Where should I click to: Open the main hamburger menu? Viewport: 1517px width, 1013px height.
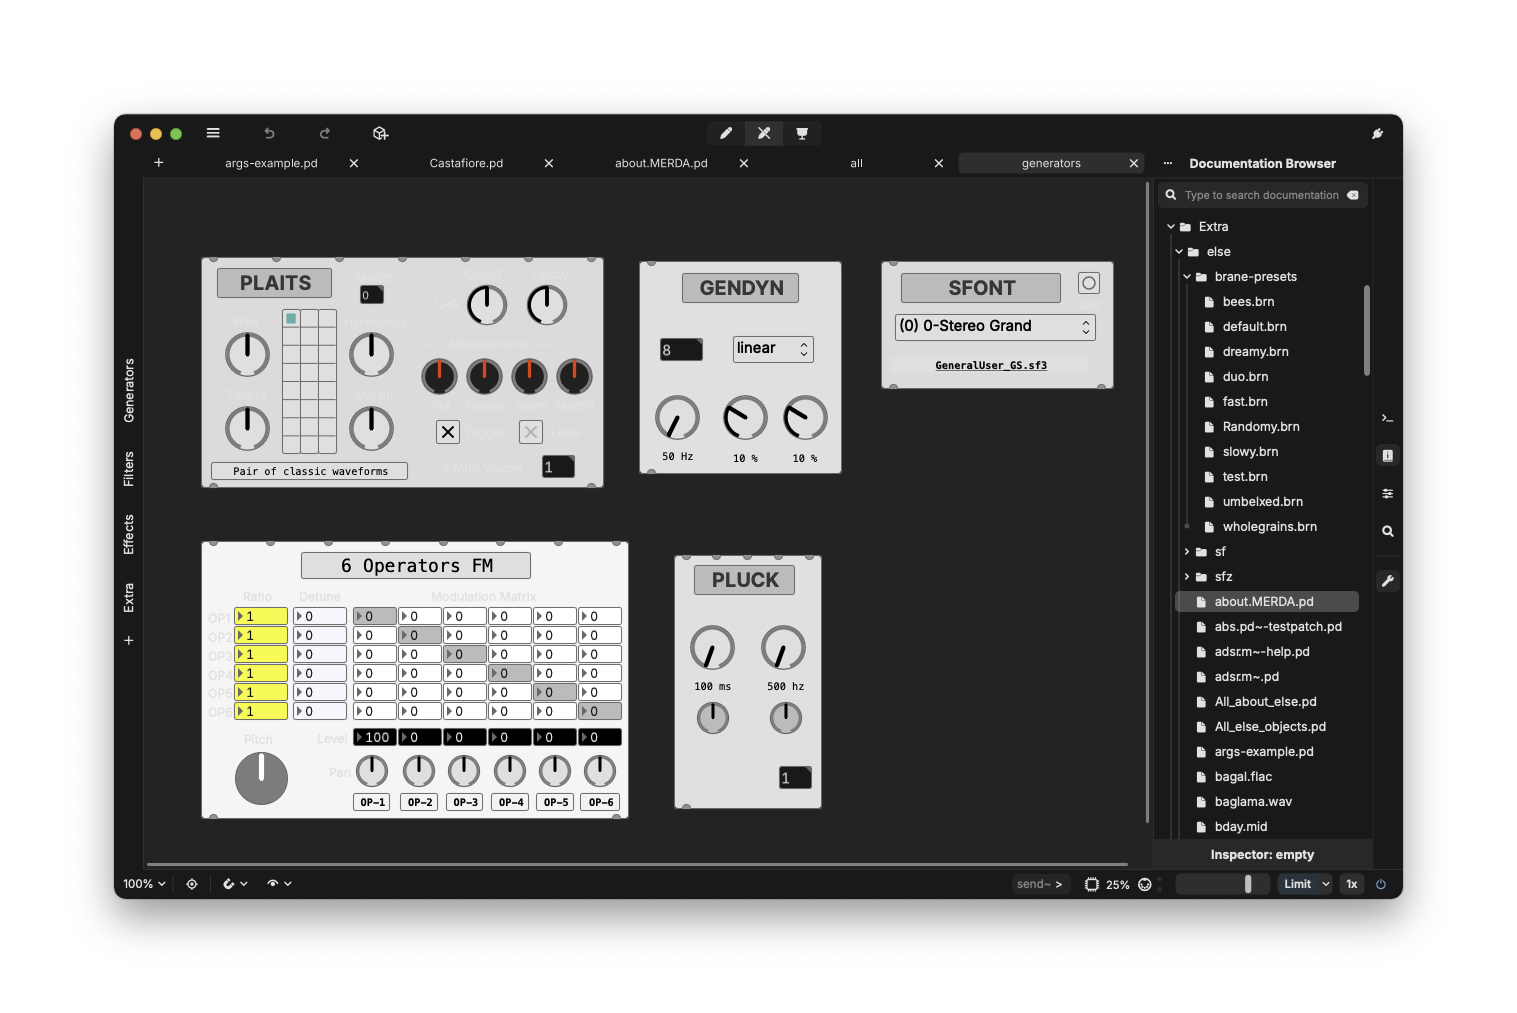[x=213, y=133]
